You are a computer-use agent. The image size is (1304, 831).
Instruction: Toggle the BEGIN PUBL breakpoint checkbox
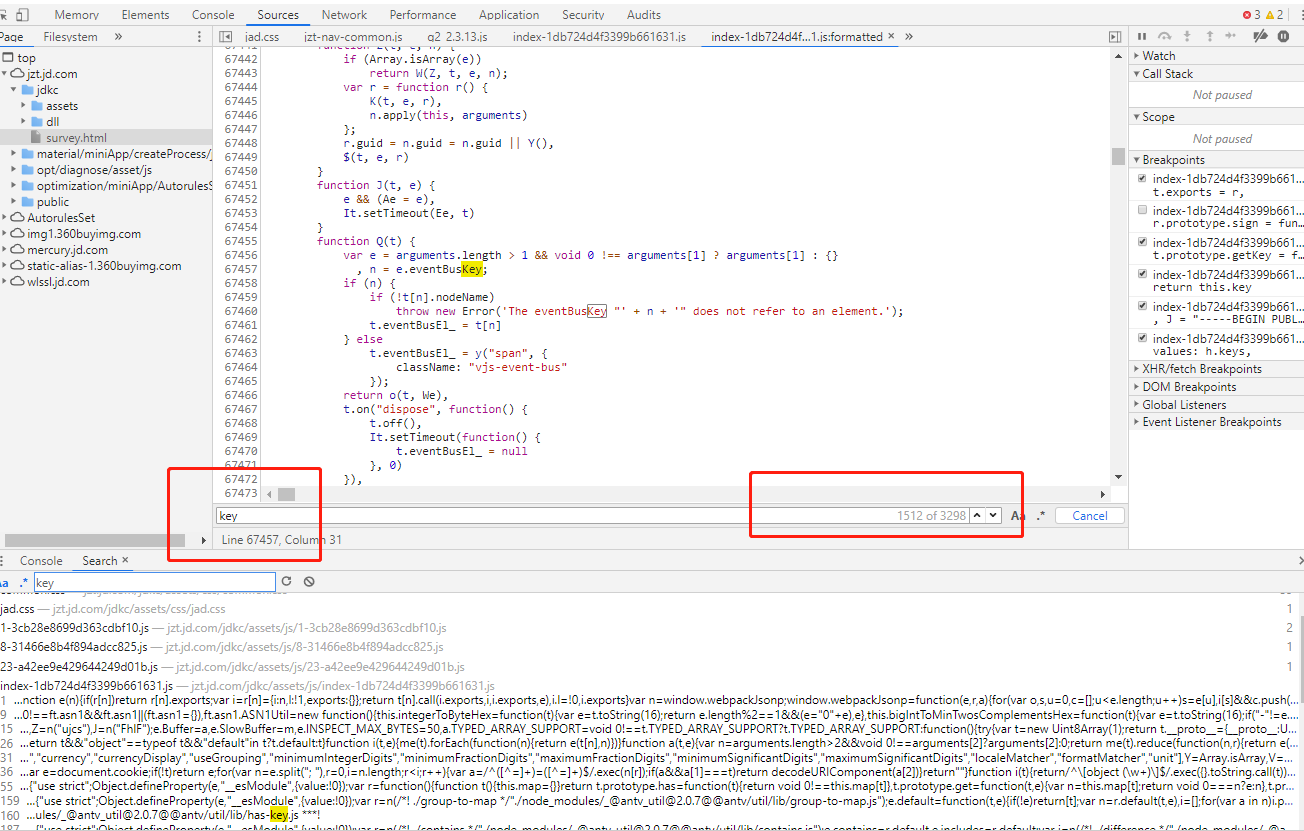coord(1142,307)
